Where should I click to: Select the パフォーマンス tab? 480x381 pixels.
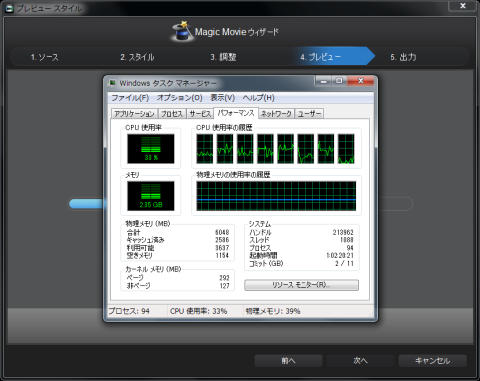(236, 113)
